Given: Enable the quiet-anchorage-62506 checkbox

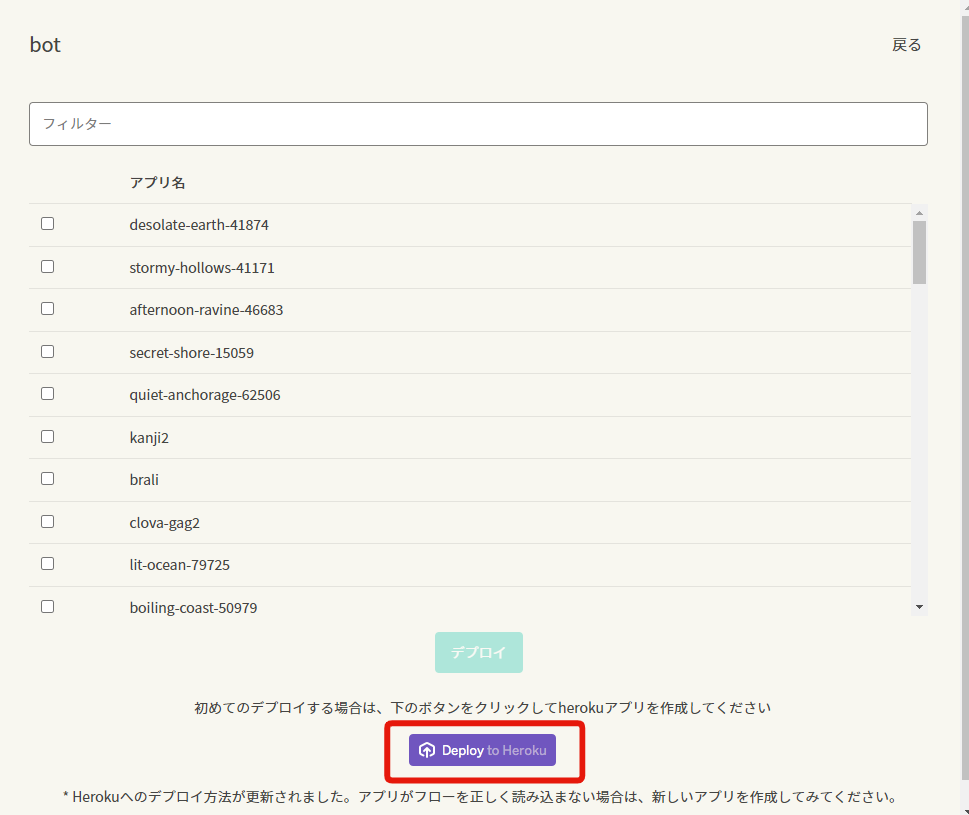Looking at the screenshot, I should (47, 393).
